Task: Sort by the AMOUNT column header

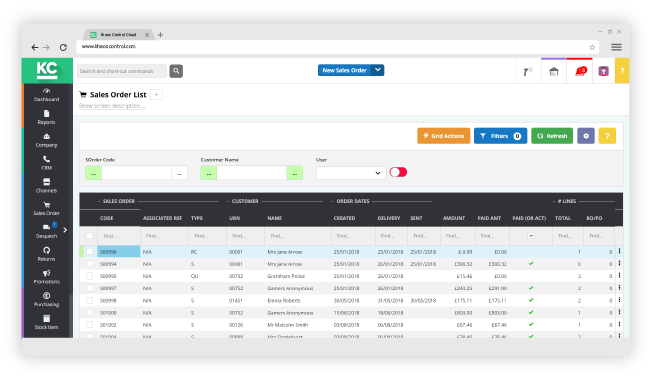Action: 454,218
